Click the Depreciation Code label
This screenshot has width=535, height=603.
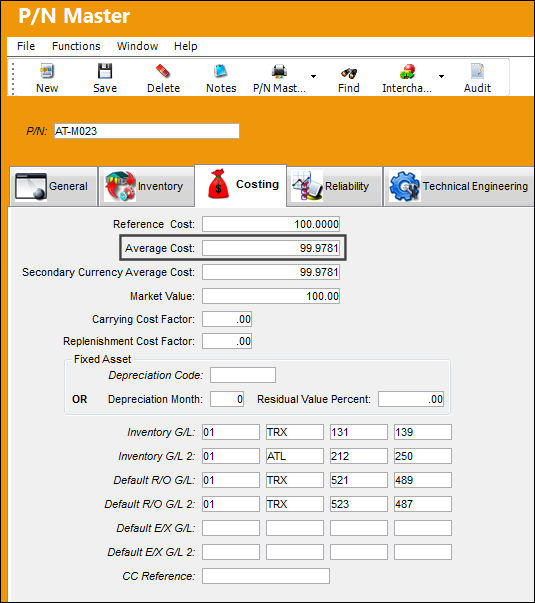[155, 375]
